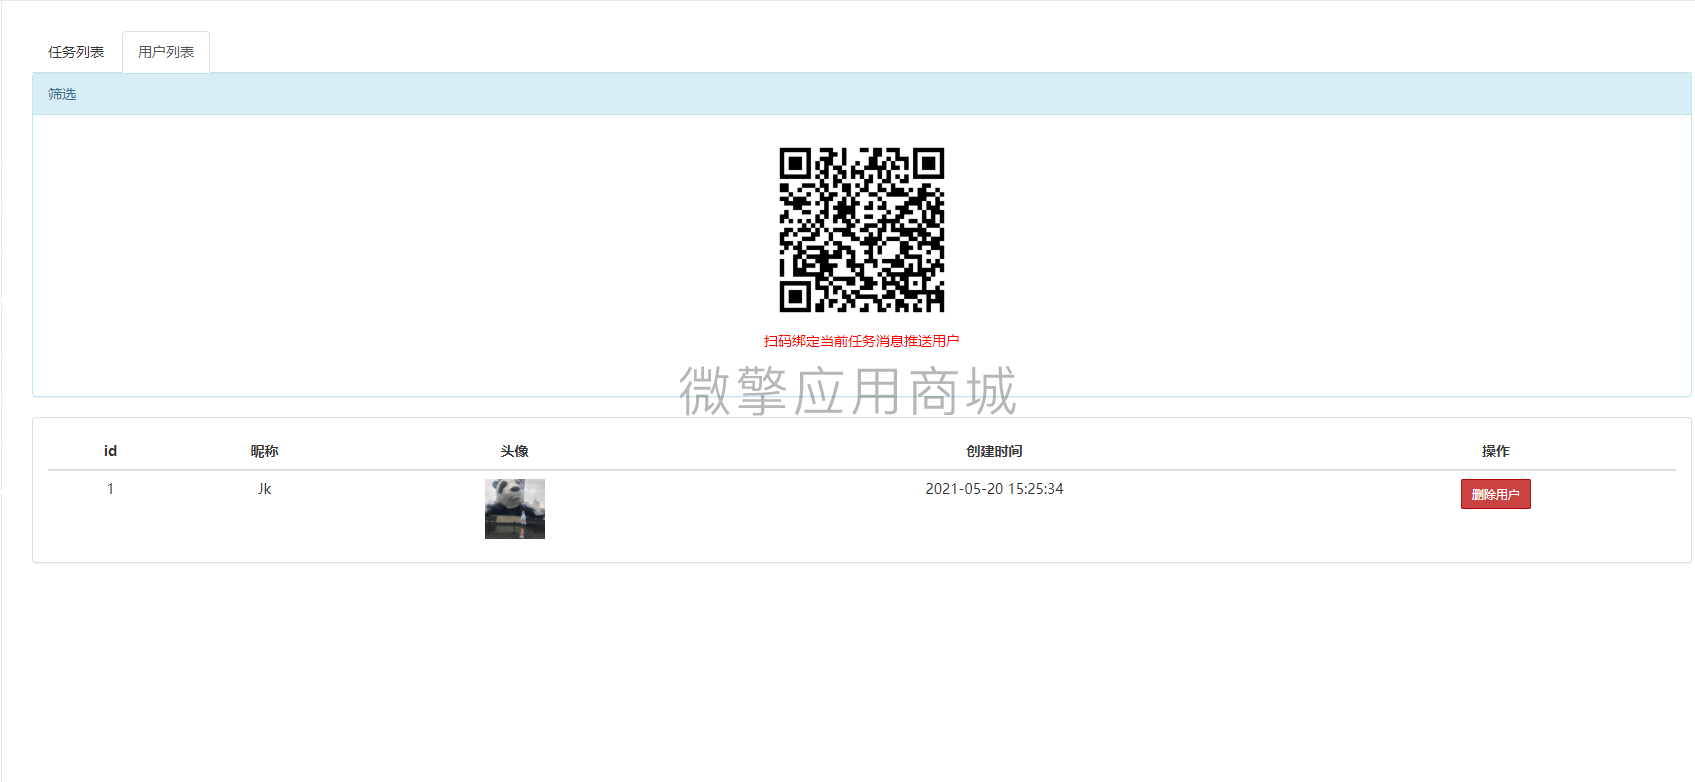This screenshot has width=1695, height=782.
Task: Click the 操作 column header
Action: click(x=1495, y=451)
